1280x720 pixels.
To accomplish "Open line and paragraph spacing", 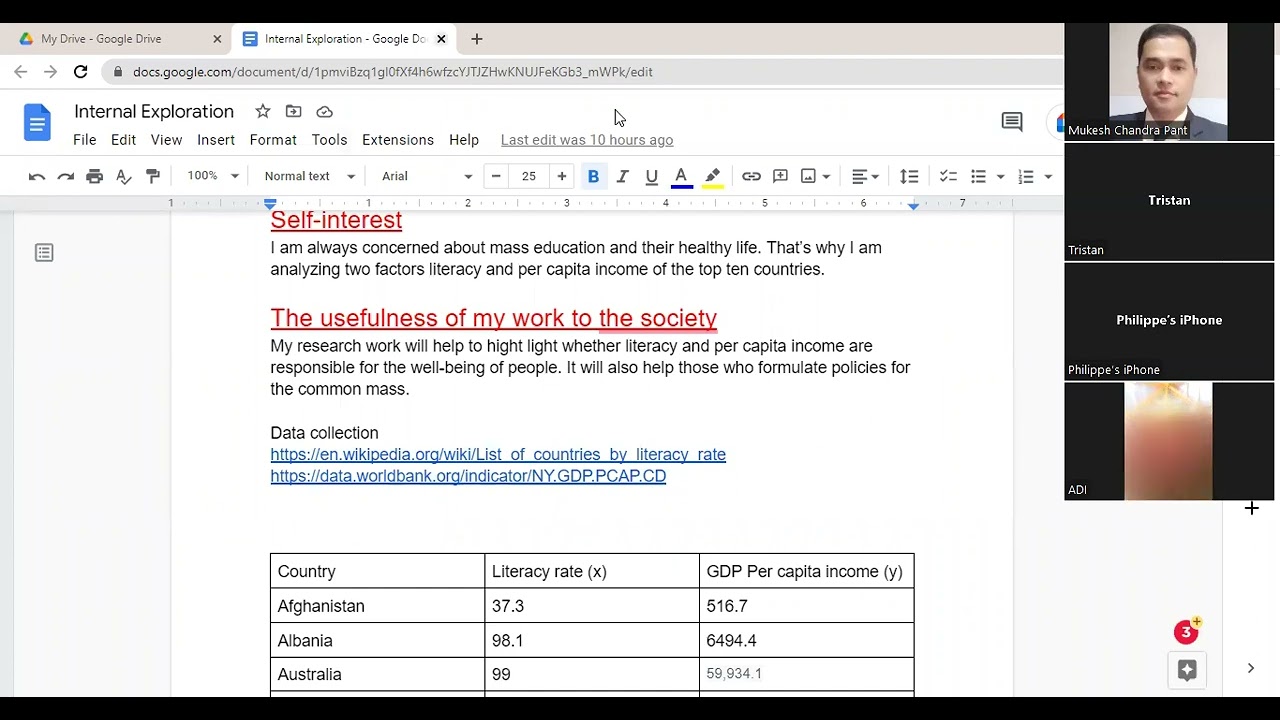I will pos(909,176).
